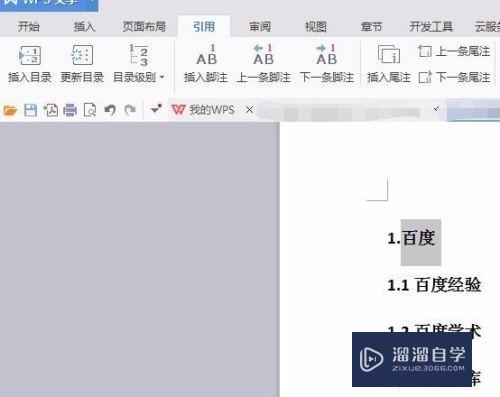
Task: Click the Insert Footnote (插入脚注) icon
Action: pyautogui.click(x=206, y=55)
